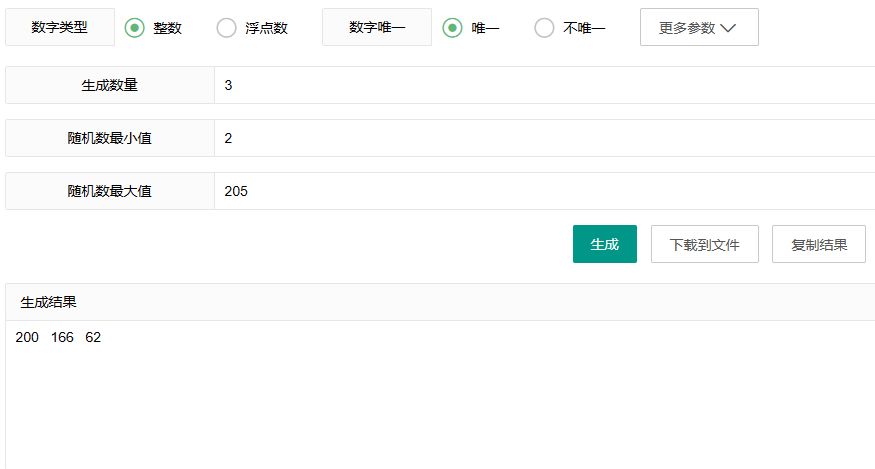
Task: Click the 随机数最大值 label cell
Action: (x=110, y=191)
